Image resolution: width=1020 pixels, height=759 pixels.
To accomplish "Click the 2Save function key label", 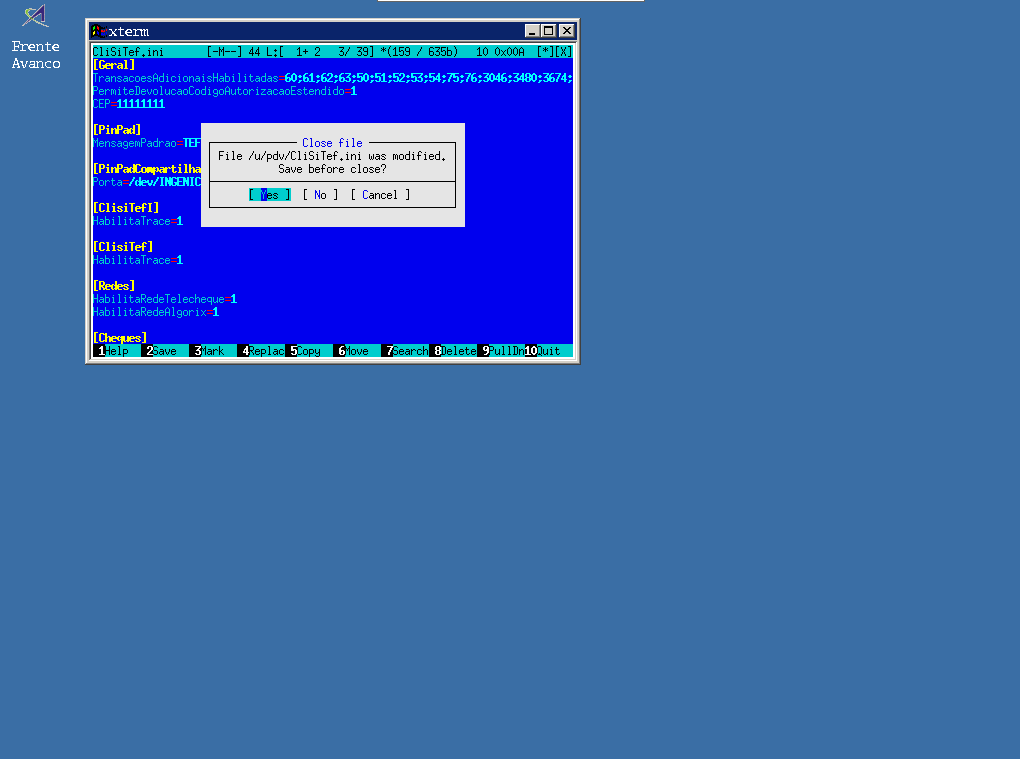I will click(161, 351).
